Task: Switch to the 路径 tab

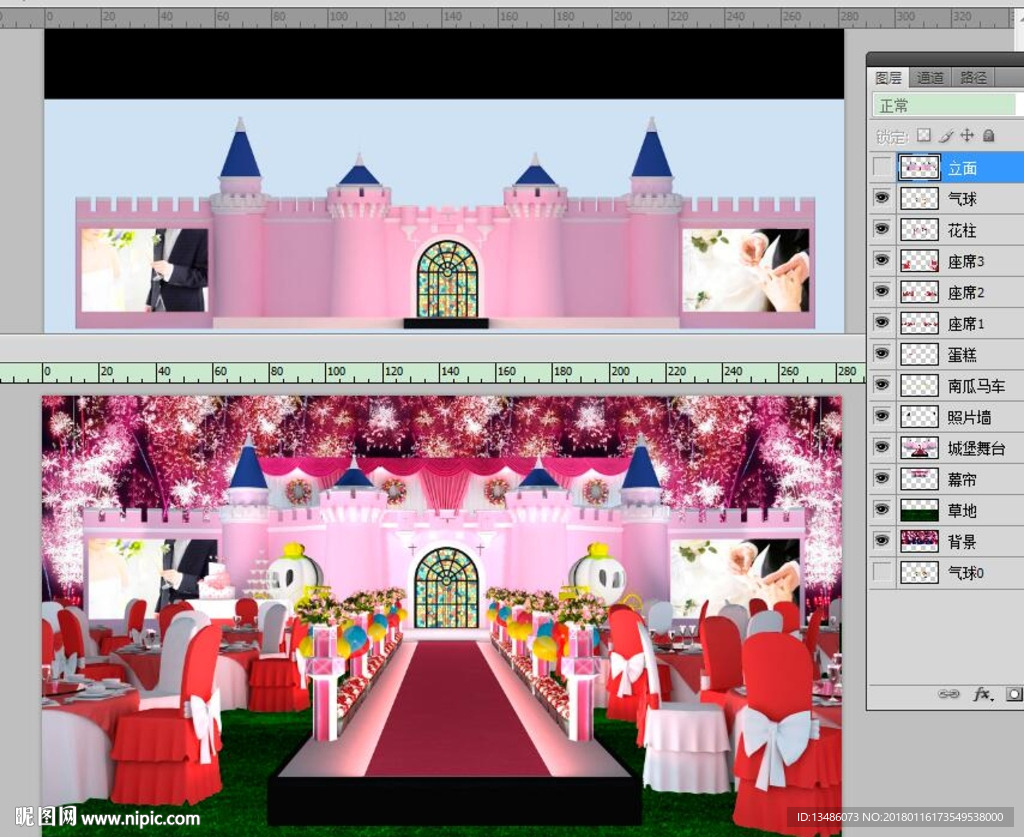Action: pos(973,77)
